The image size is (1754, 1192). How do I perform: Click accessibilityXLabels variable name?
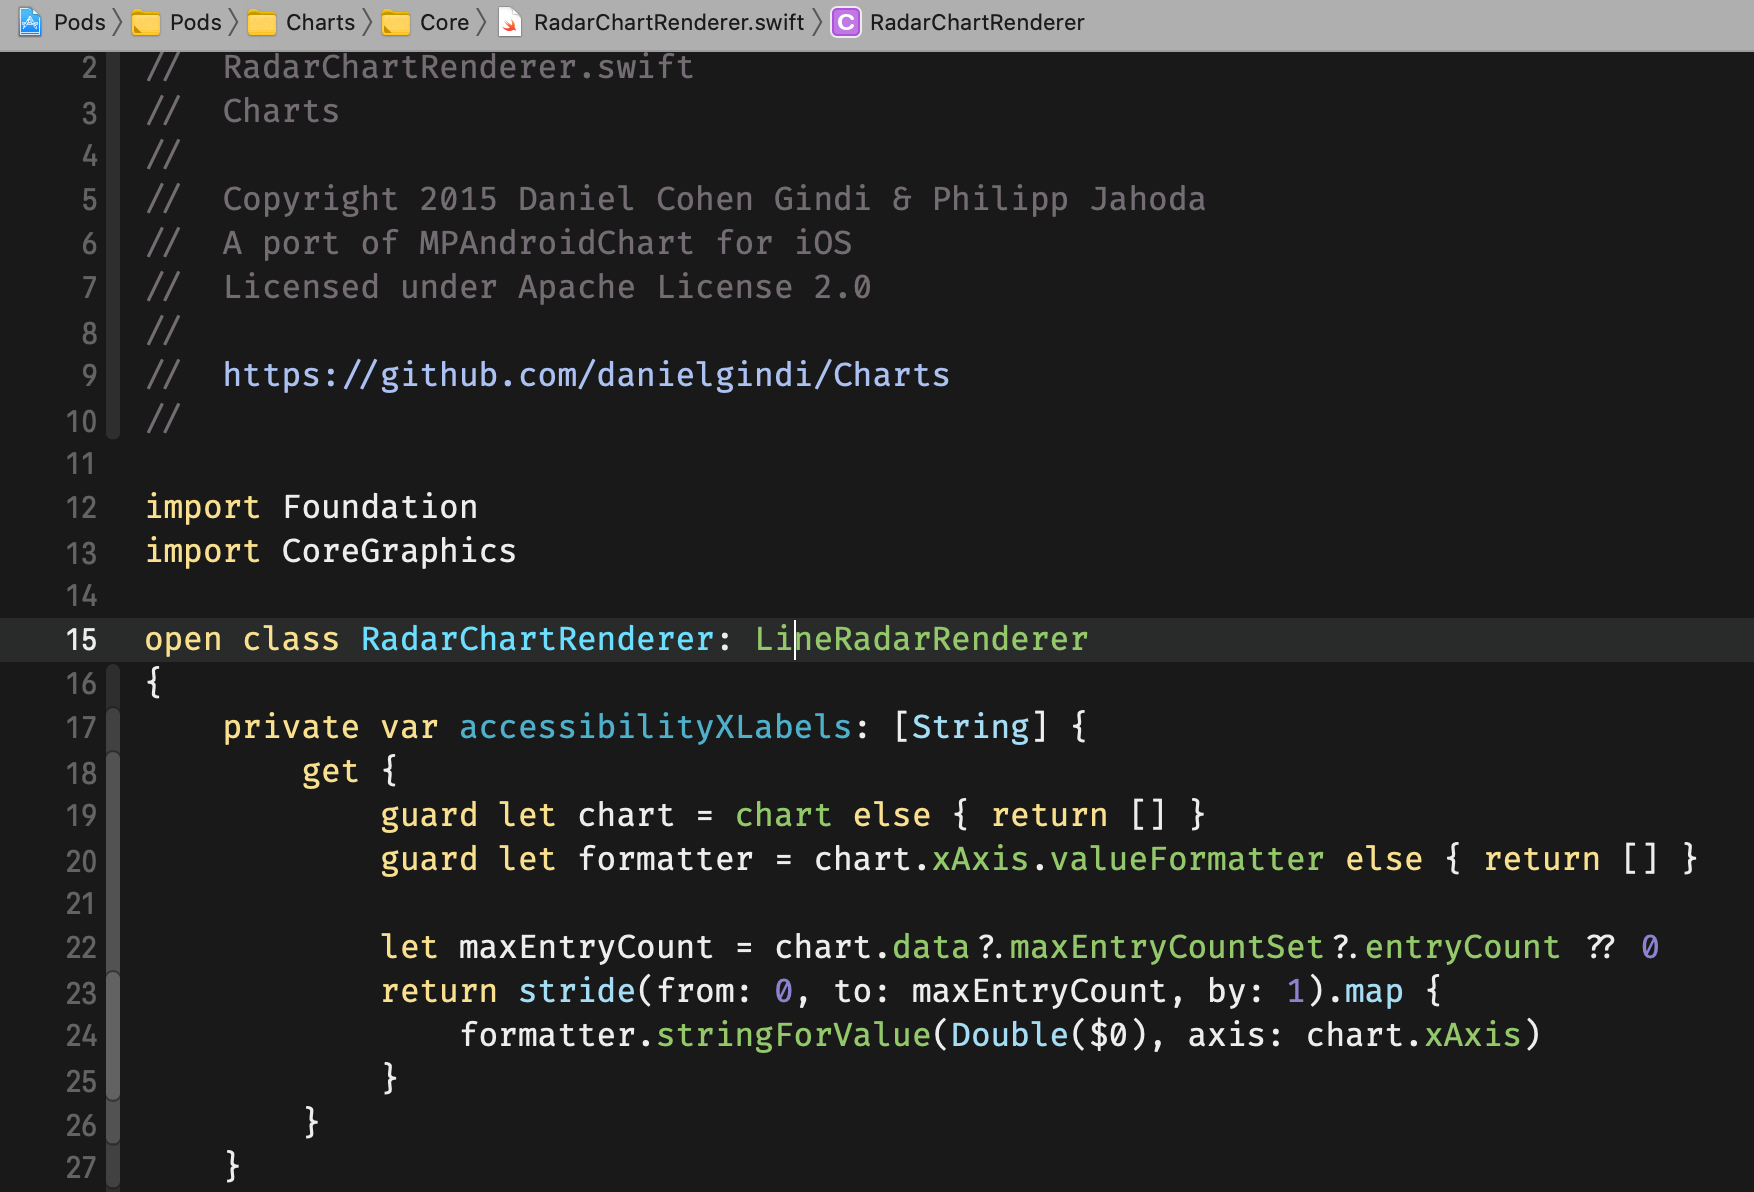(655, 727)
